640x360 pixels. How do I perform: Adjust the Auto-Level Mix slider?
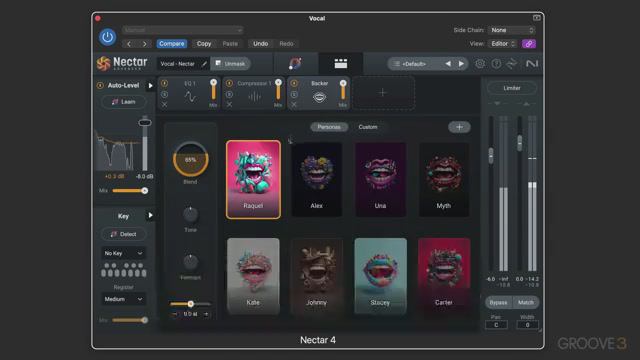coord(130,191)
